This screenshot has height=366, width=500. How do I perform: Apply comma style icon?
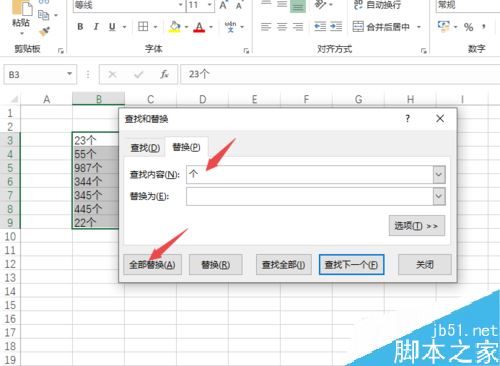pos(484,27)
